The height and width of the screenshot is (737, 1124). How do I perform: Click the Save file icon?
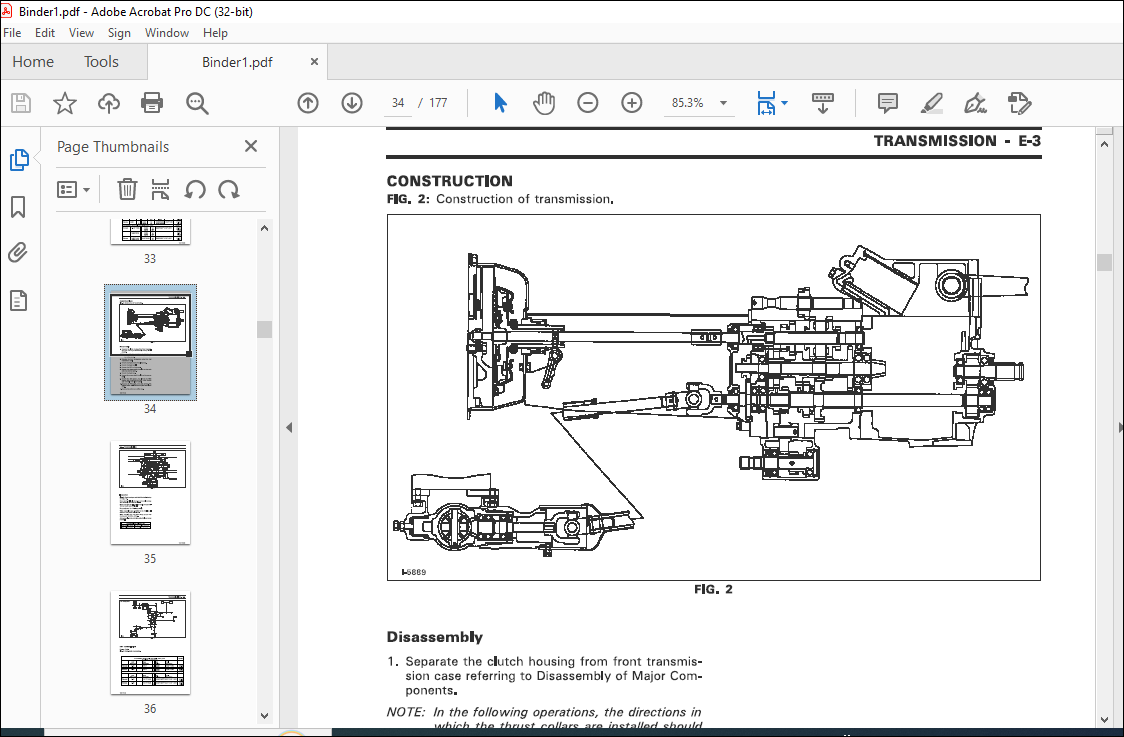(21, 103)
